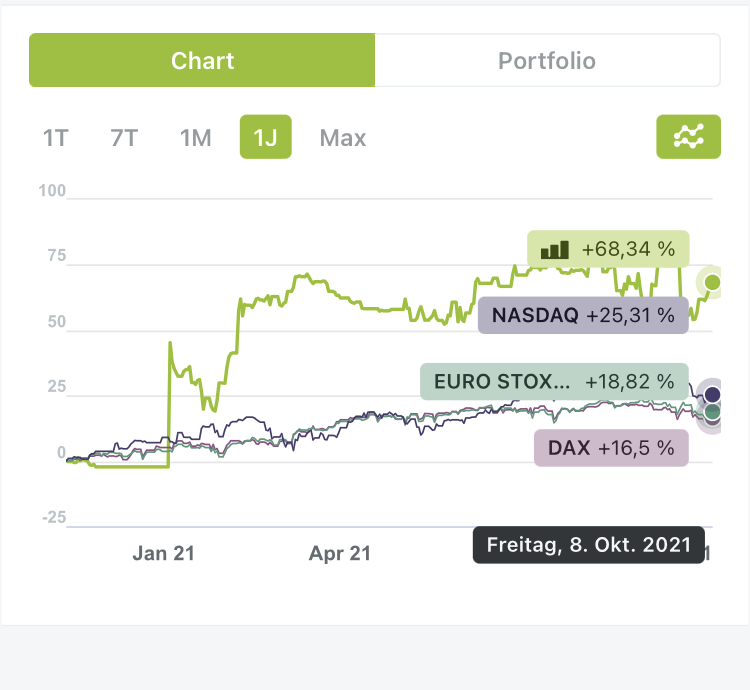
Task: Click the portfolio bars icon in green label
Action: pos(554,248)
